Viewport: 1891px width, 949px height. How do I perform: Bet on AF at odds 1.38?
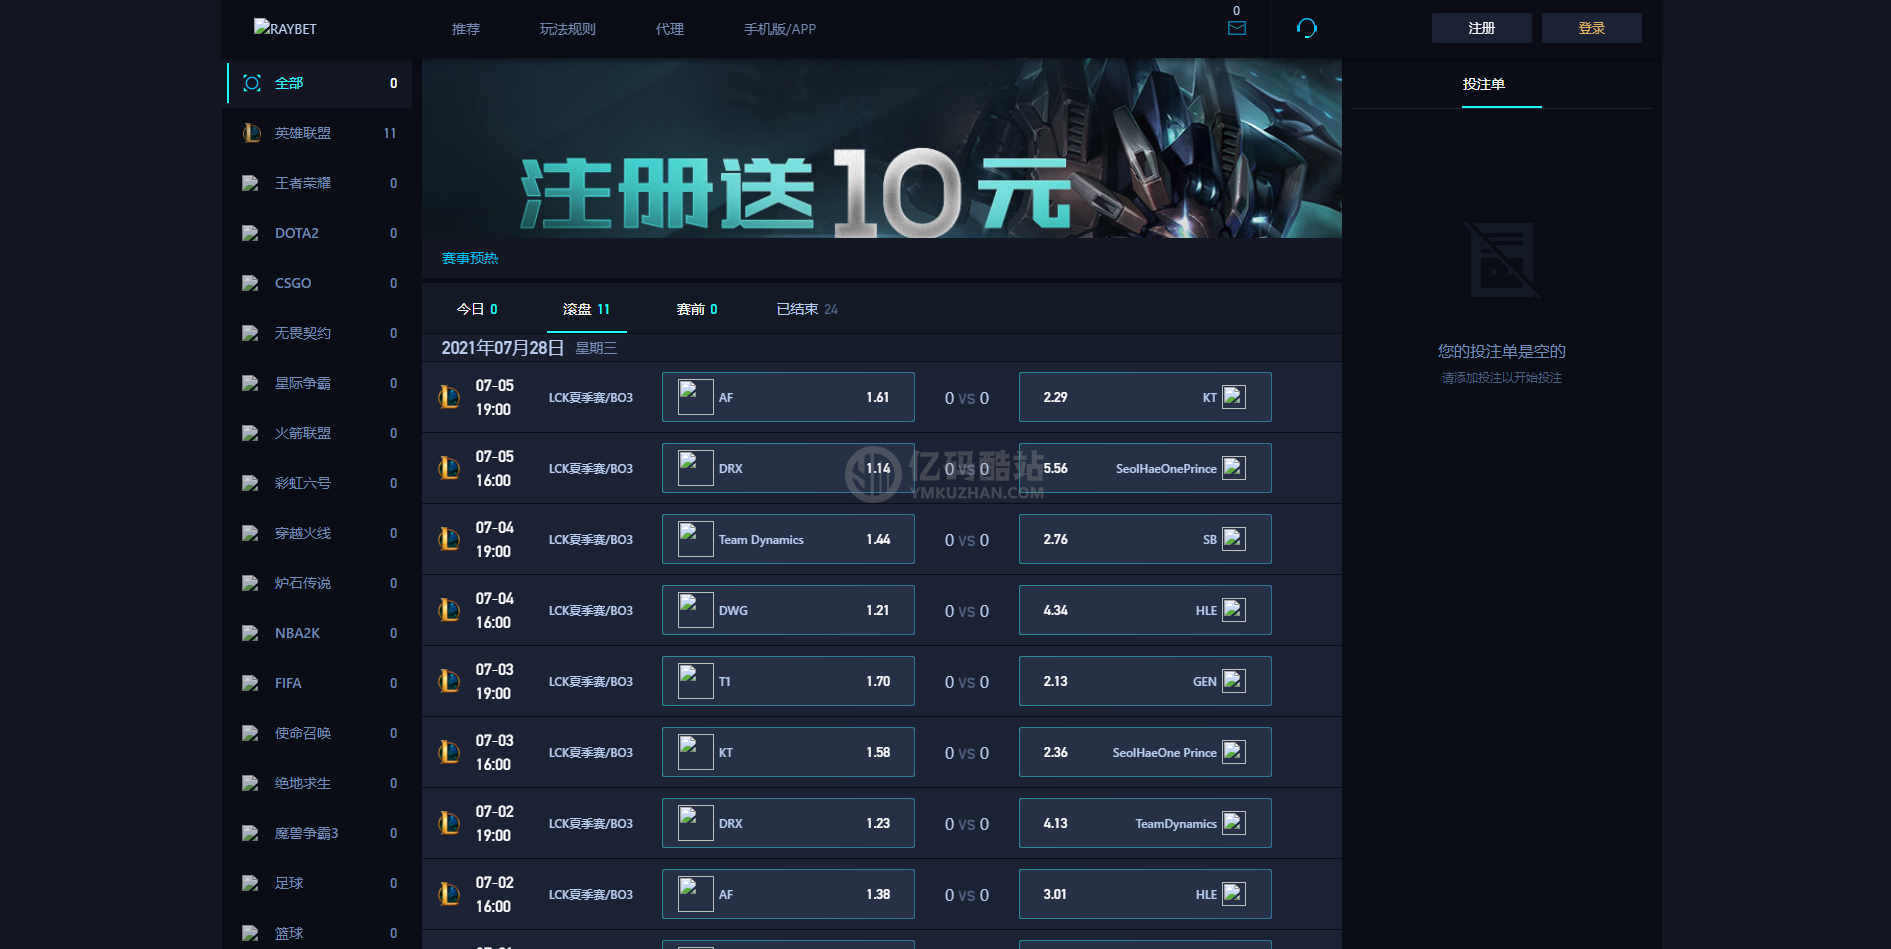788,894
